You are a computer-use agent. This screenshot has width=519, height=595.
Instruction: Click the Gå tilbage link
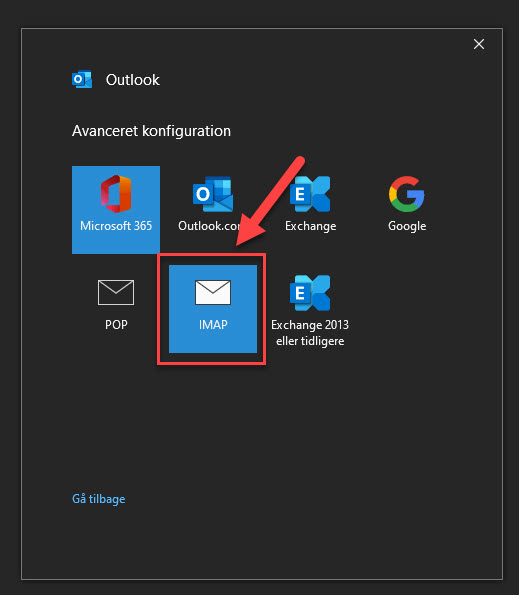[99, 499]
